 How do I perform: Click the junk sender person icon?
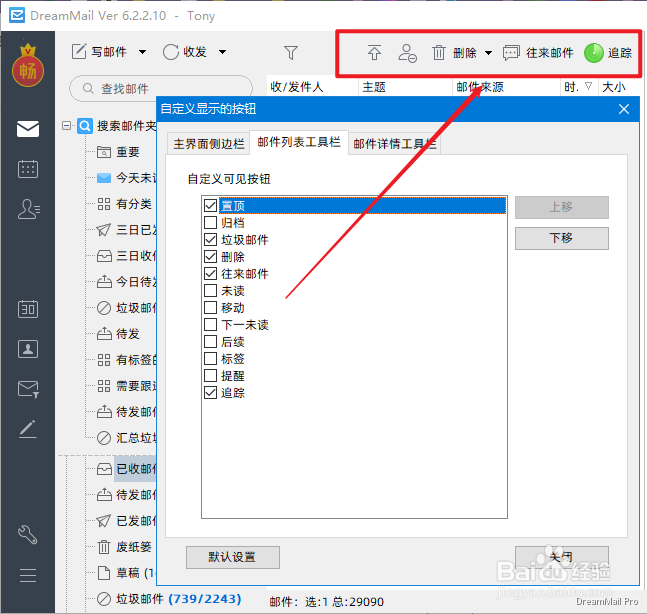point(407,53)
